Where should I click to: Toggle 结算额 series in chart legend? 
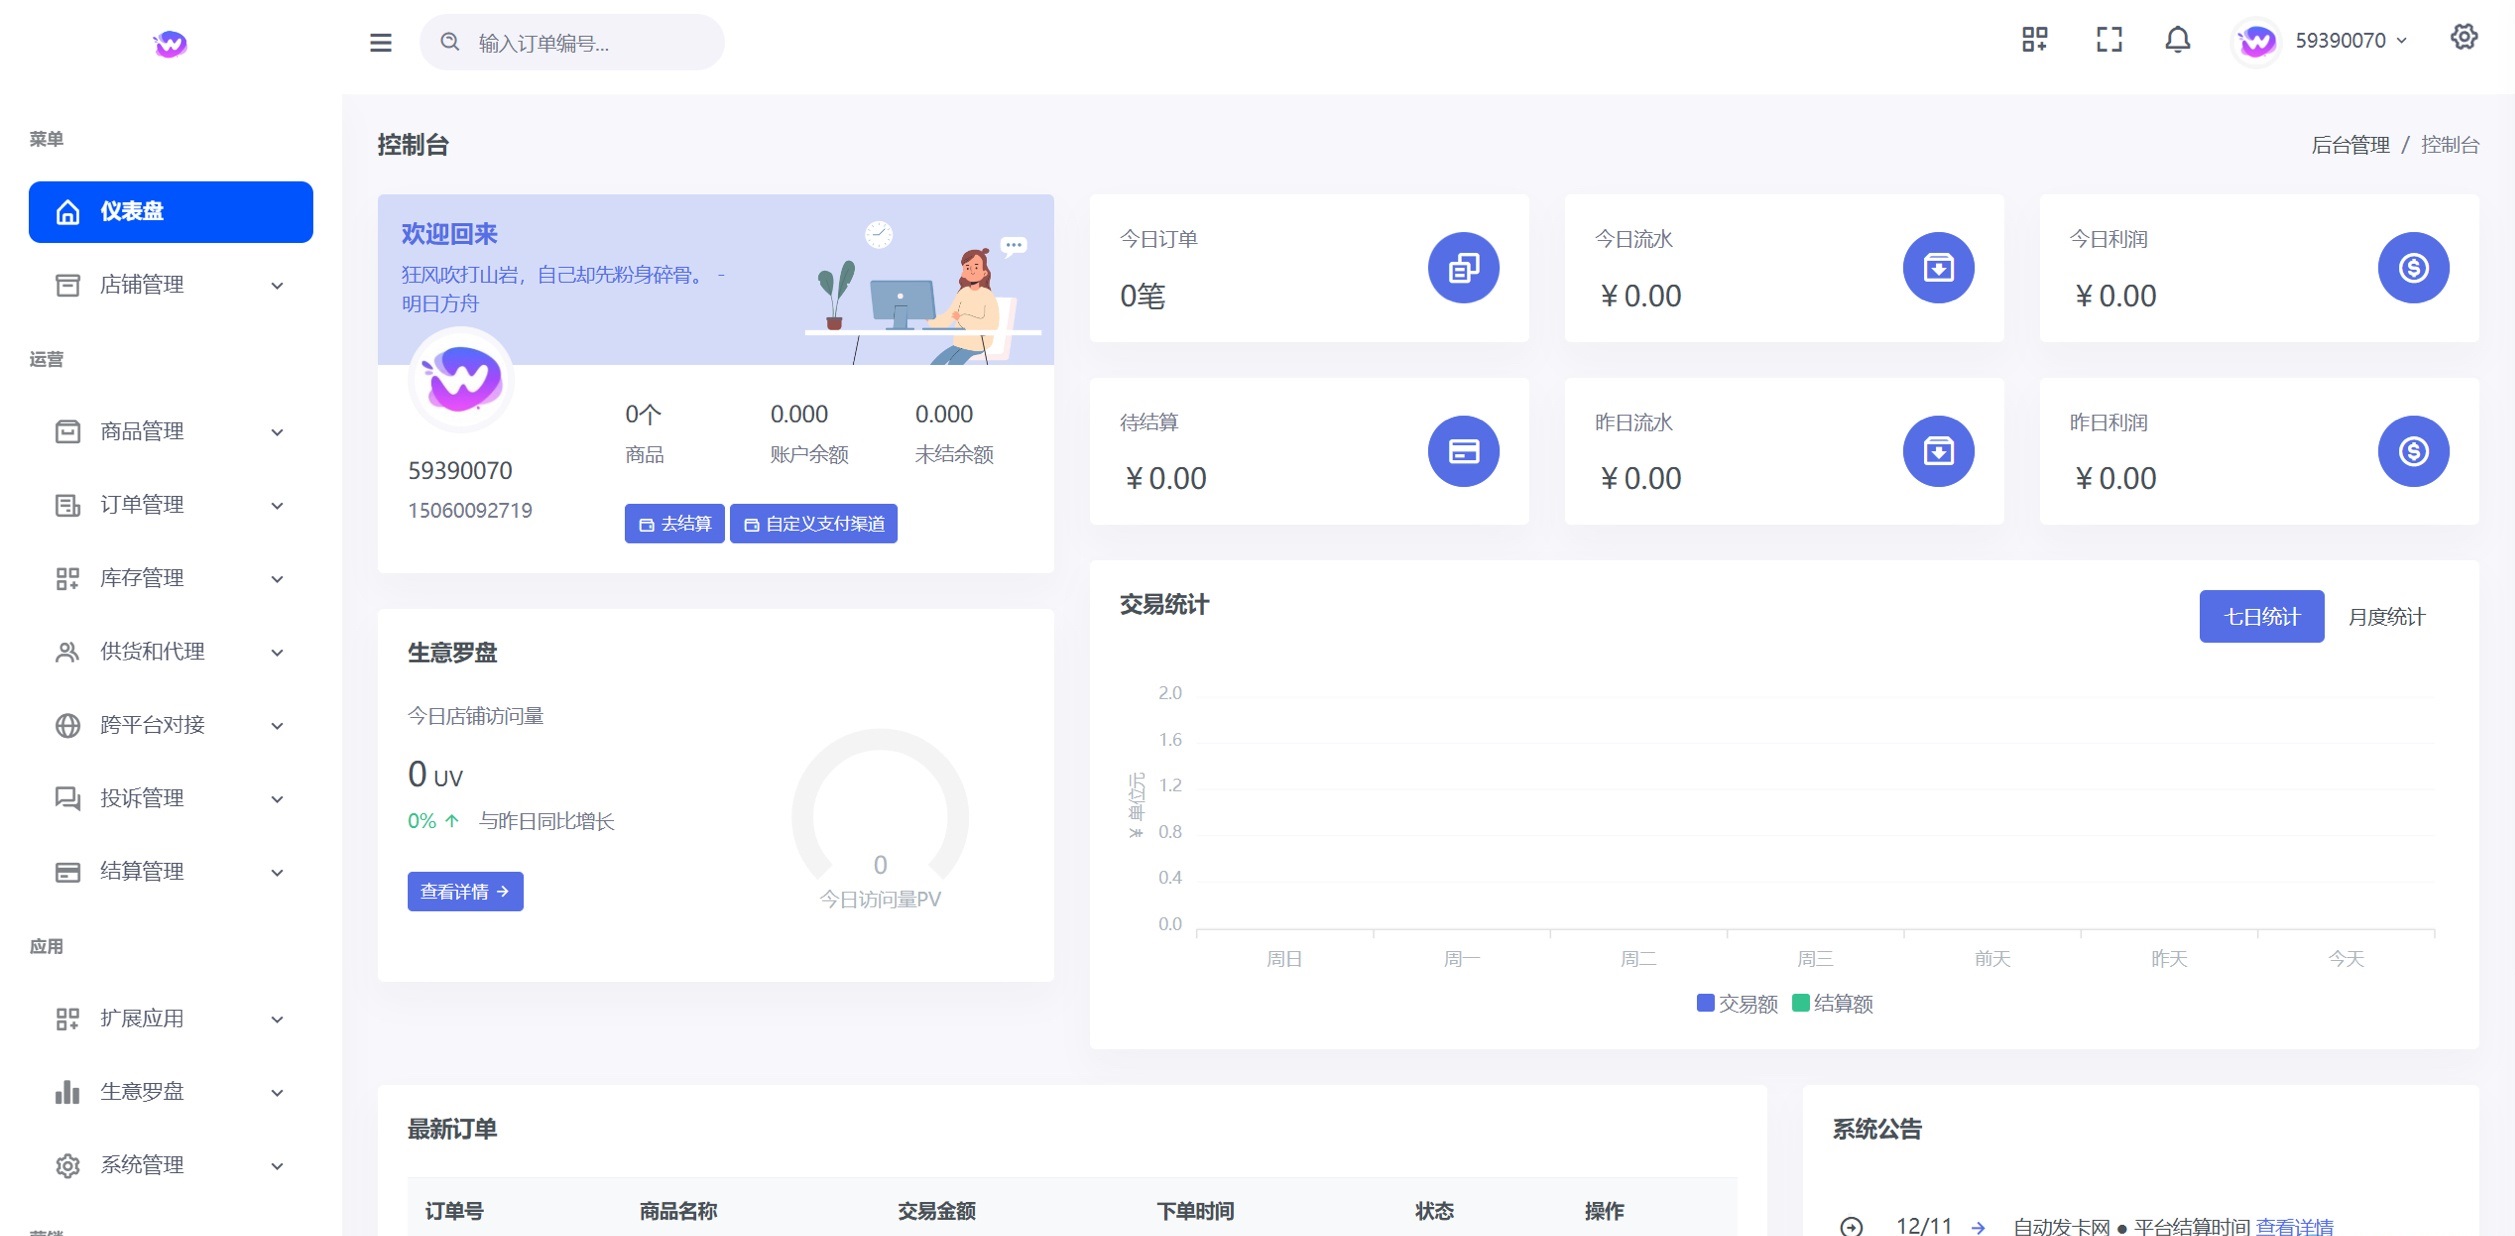point(1832,1003)
